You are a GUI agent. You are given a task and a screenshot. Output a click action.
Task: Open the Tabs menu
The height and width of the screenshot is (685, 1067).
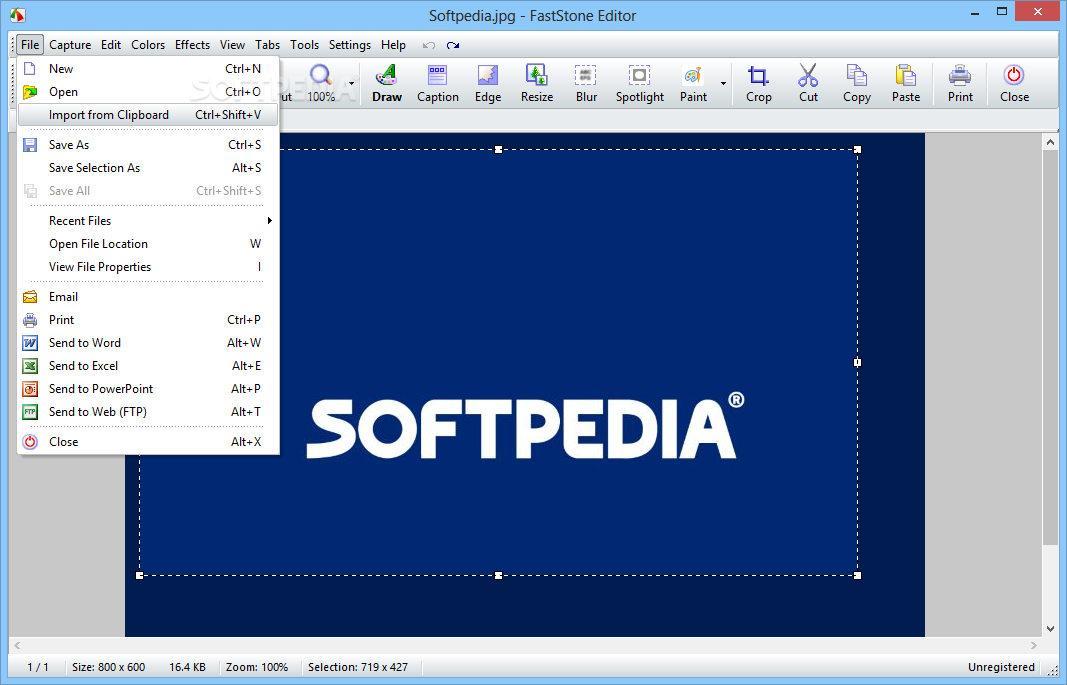(267, 45)
